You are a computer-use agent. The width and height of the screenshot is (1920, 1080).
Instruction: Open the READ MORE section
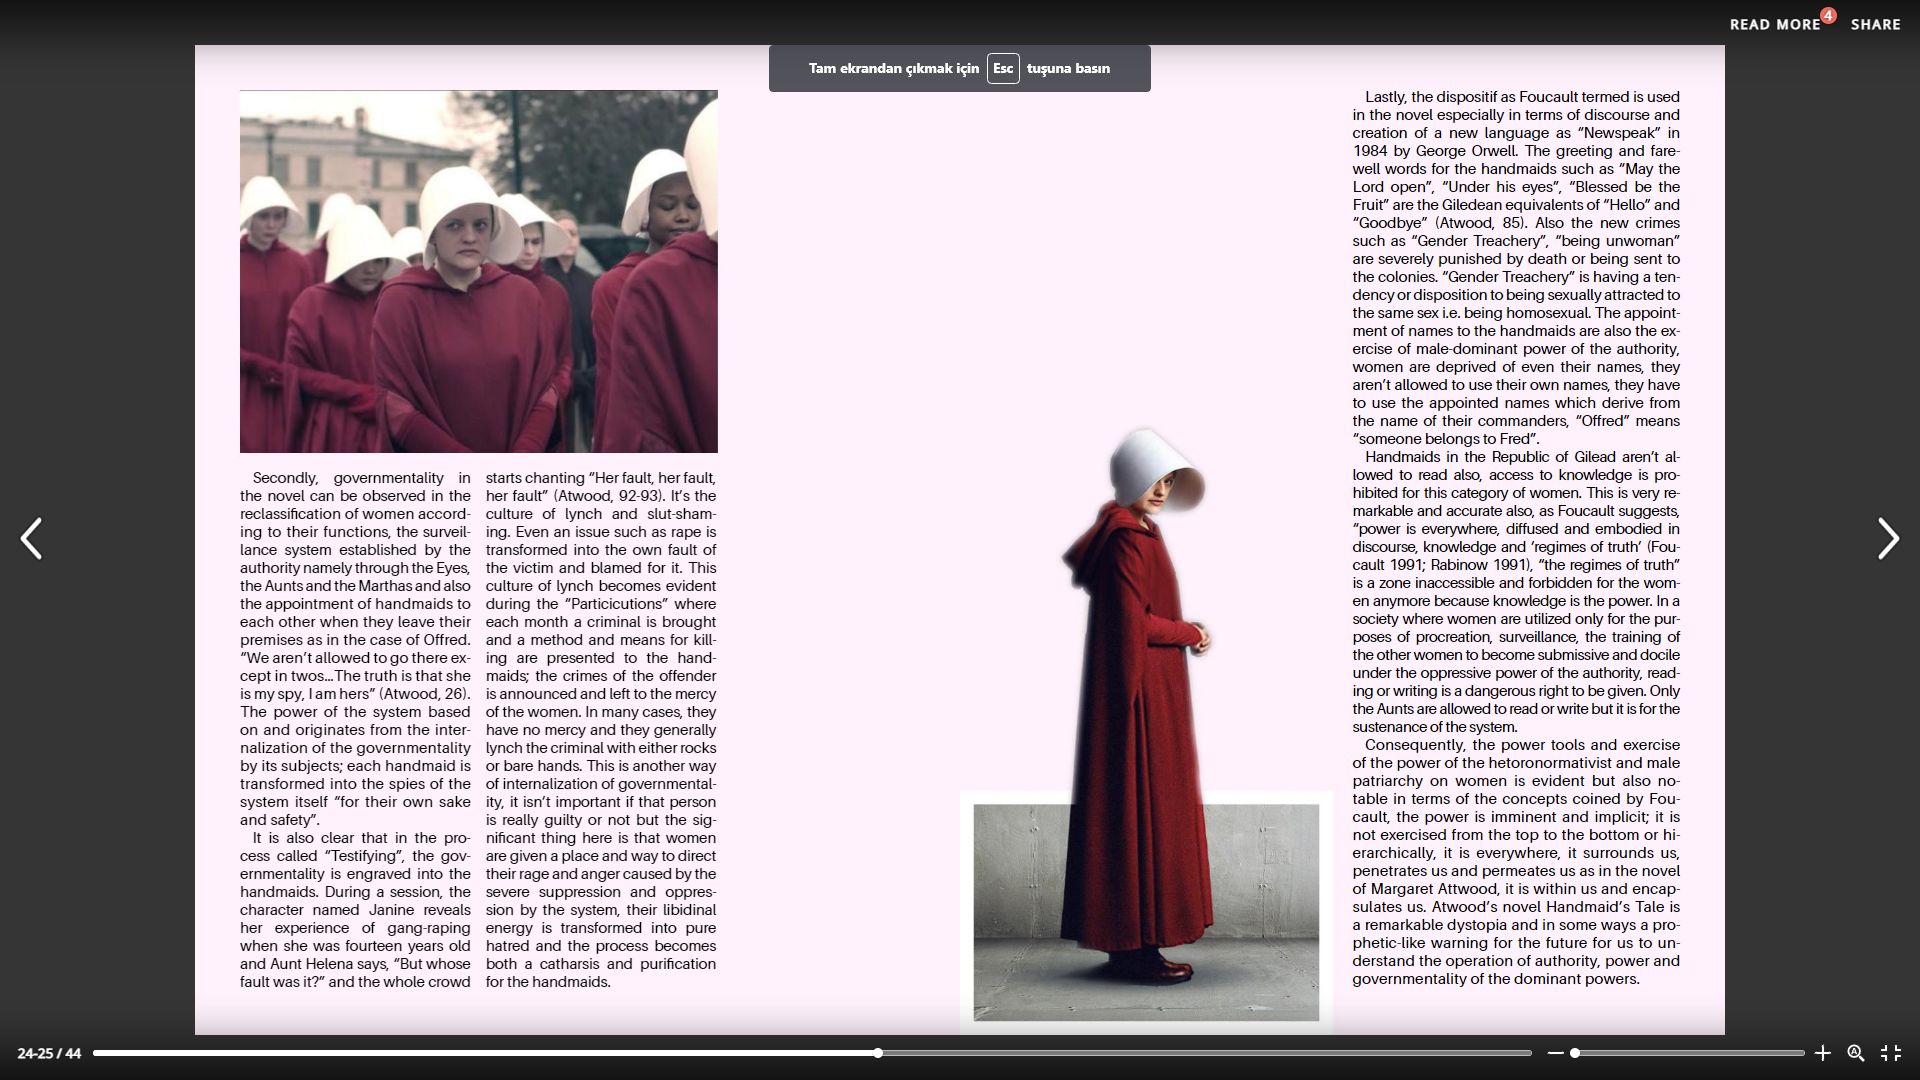coord(1774,24)
